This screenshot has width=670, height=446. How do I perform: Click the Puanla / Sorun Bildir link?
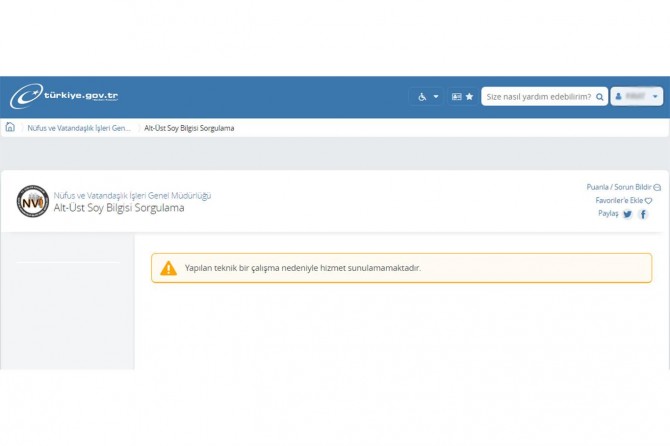[618, 187]
